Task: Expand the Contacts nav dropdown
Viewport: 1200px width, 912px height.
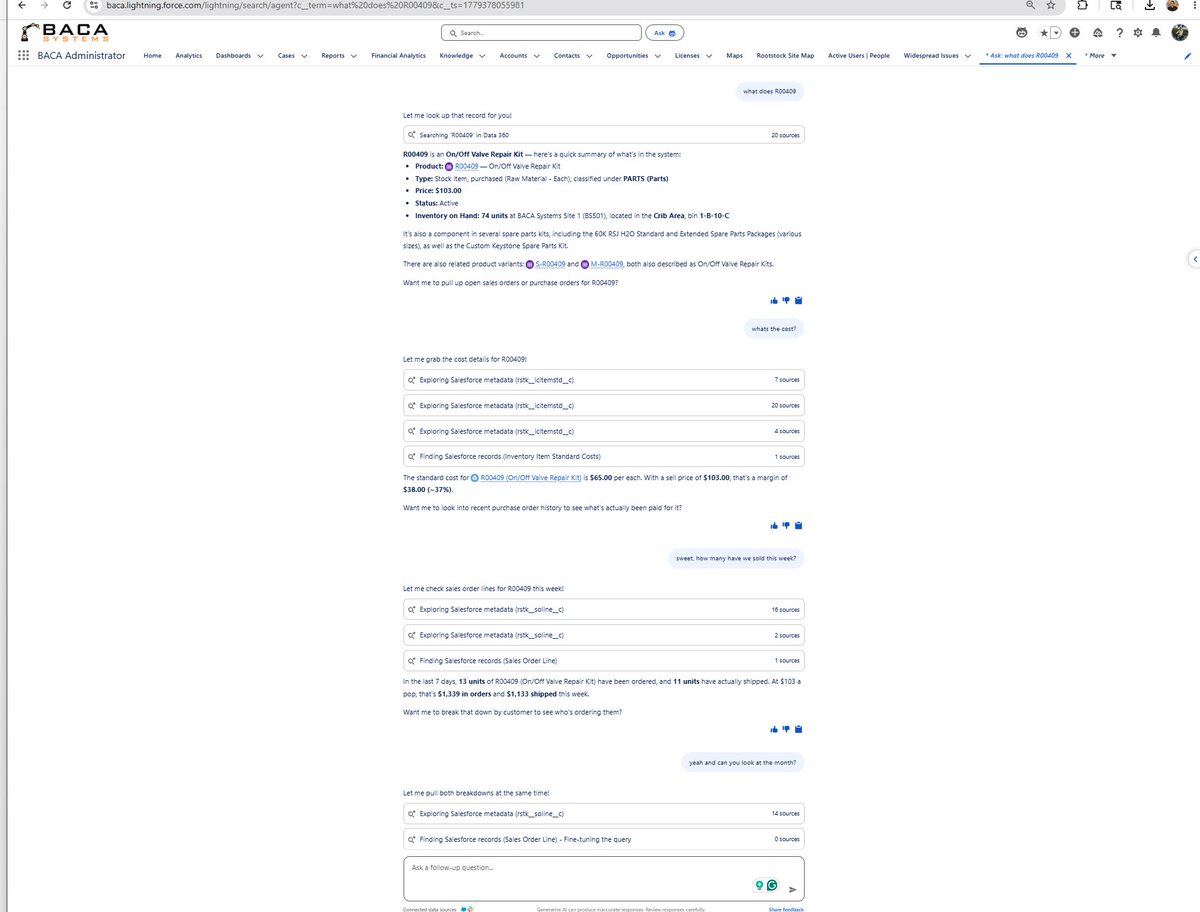Action: (x=589, y=56)
